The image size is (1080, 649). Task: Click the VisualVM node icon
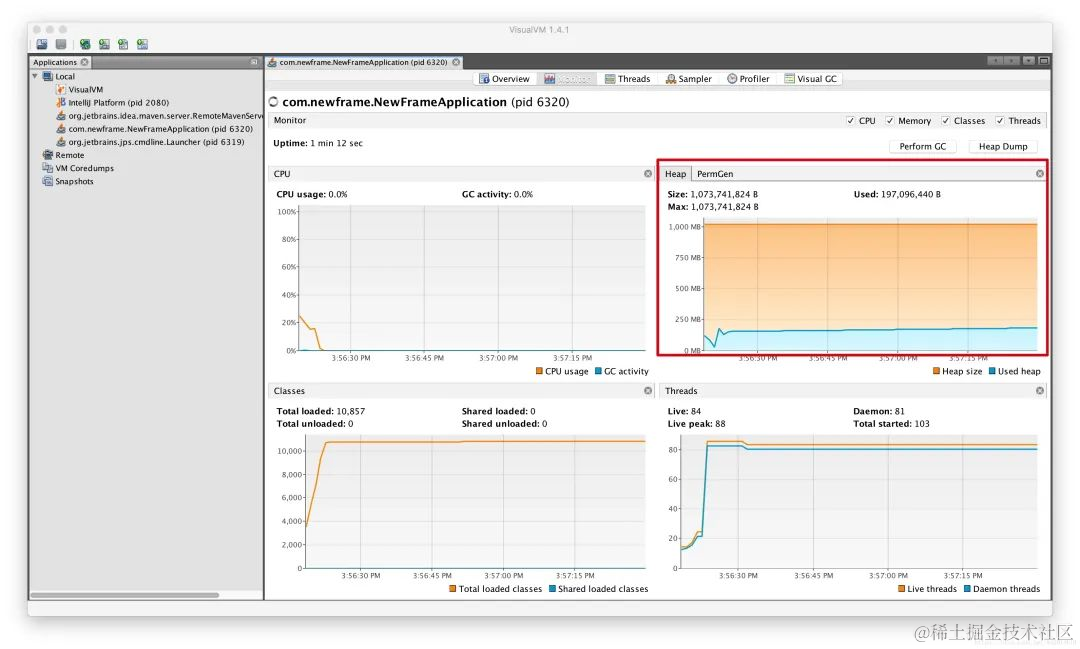coord(61,90)
